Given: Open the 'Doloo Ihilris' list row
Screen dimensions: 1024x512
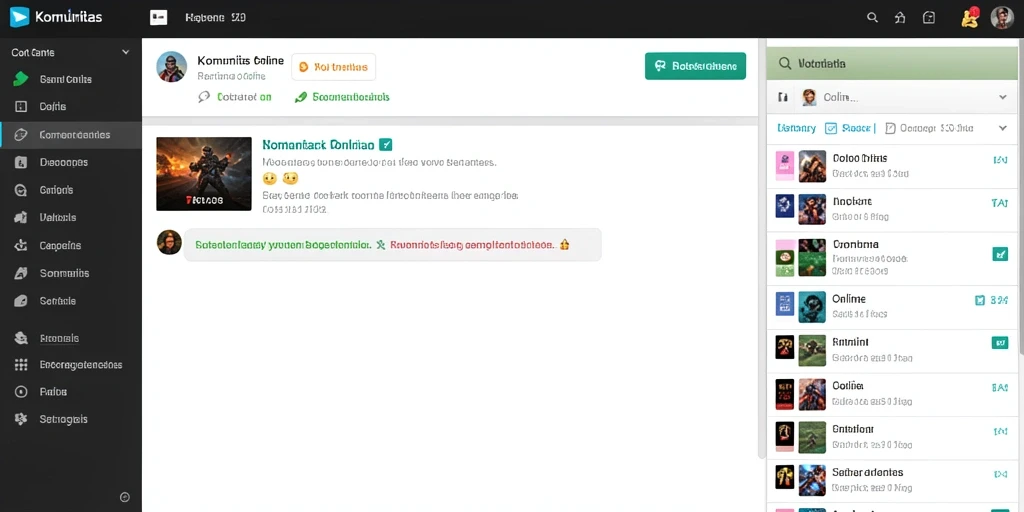Looking at the screenshot, I should pos(892,167).
